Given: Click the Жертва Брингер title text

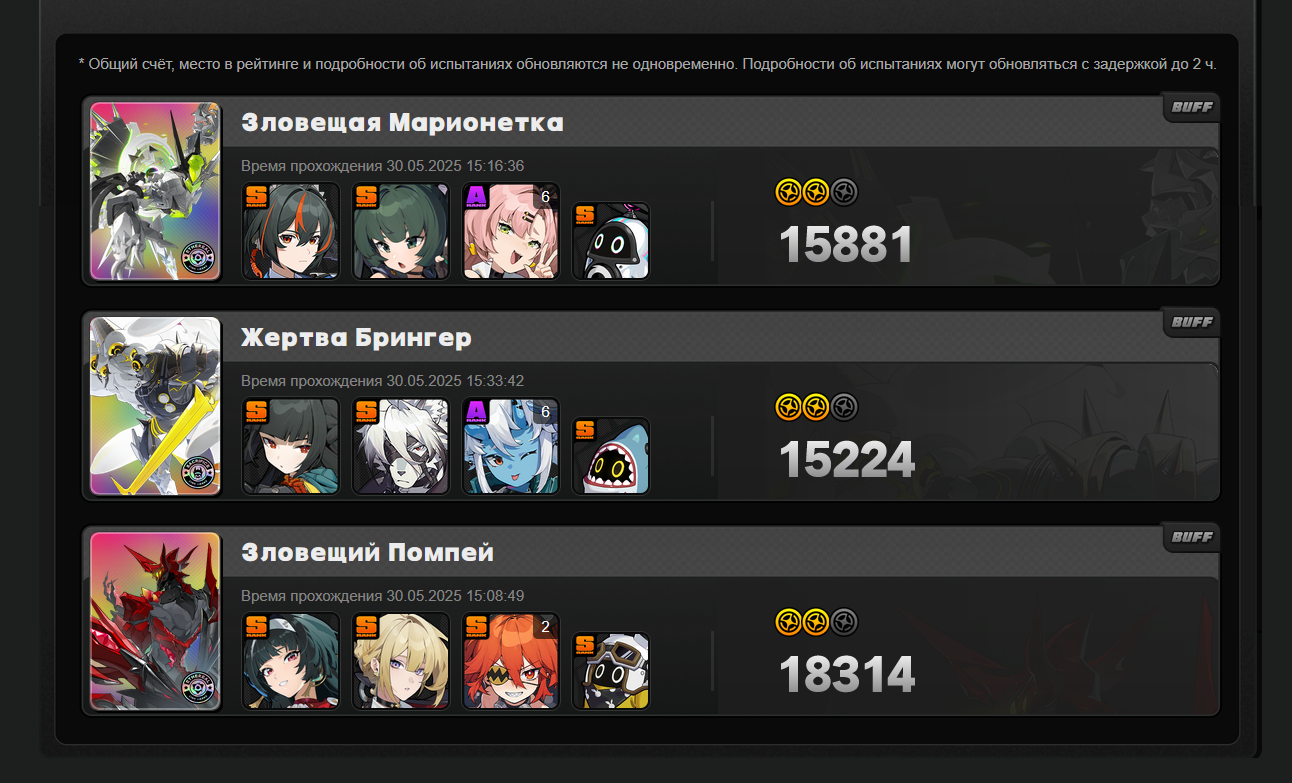Looking at the screenshot, I should pyautogui.click(x=356, y=338).
